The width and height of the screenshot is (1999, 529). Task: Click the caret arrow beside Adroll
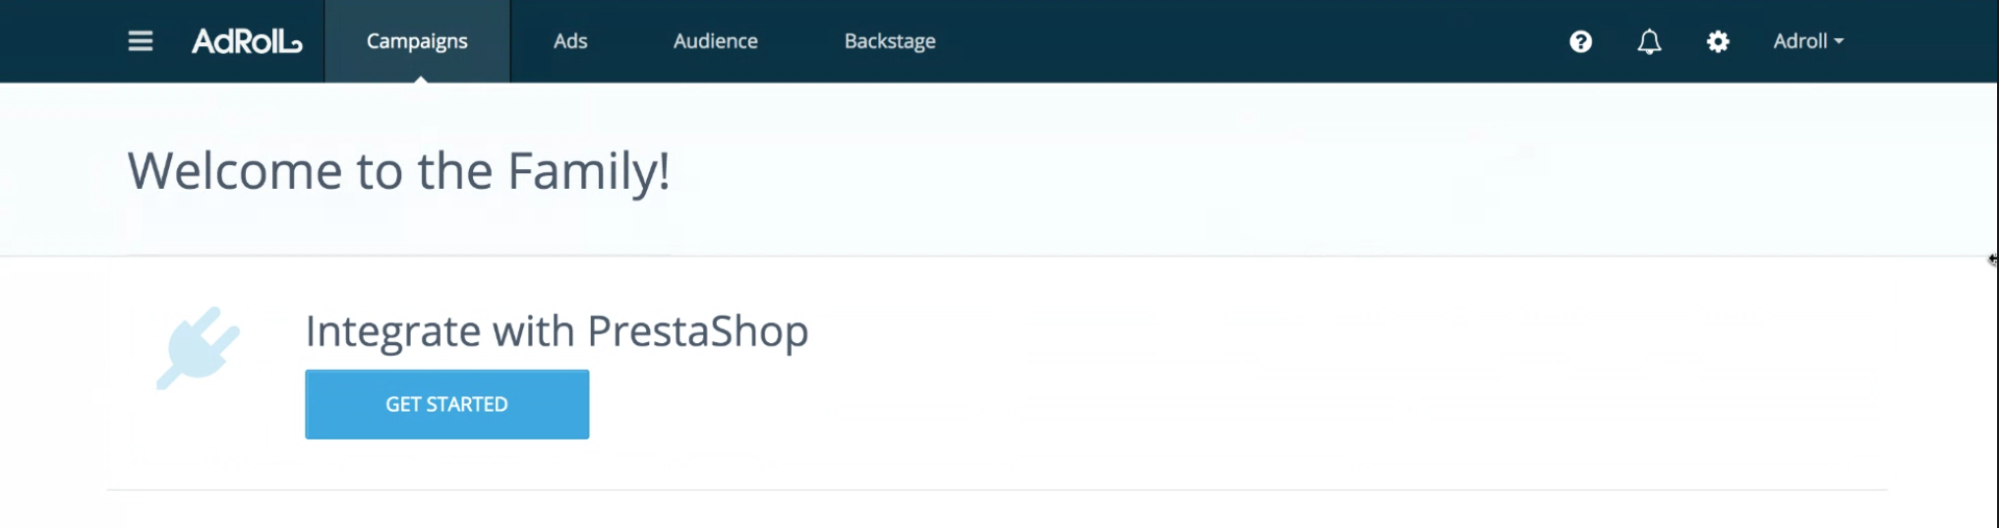coord(1839,42)
